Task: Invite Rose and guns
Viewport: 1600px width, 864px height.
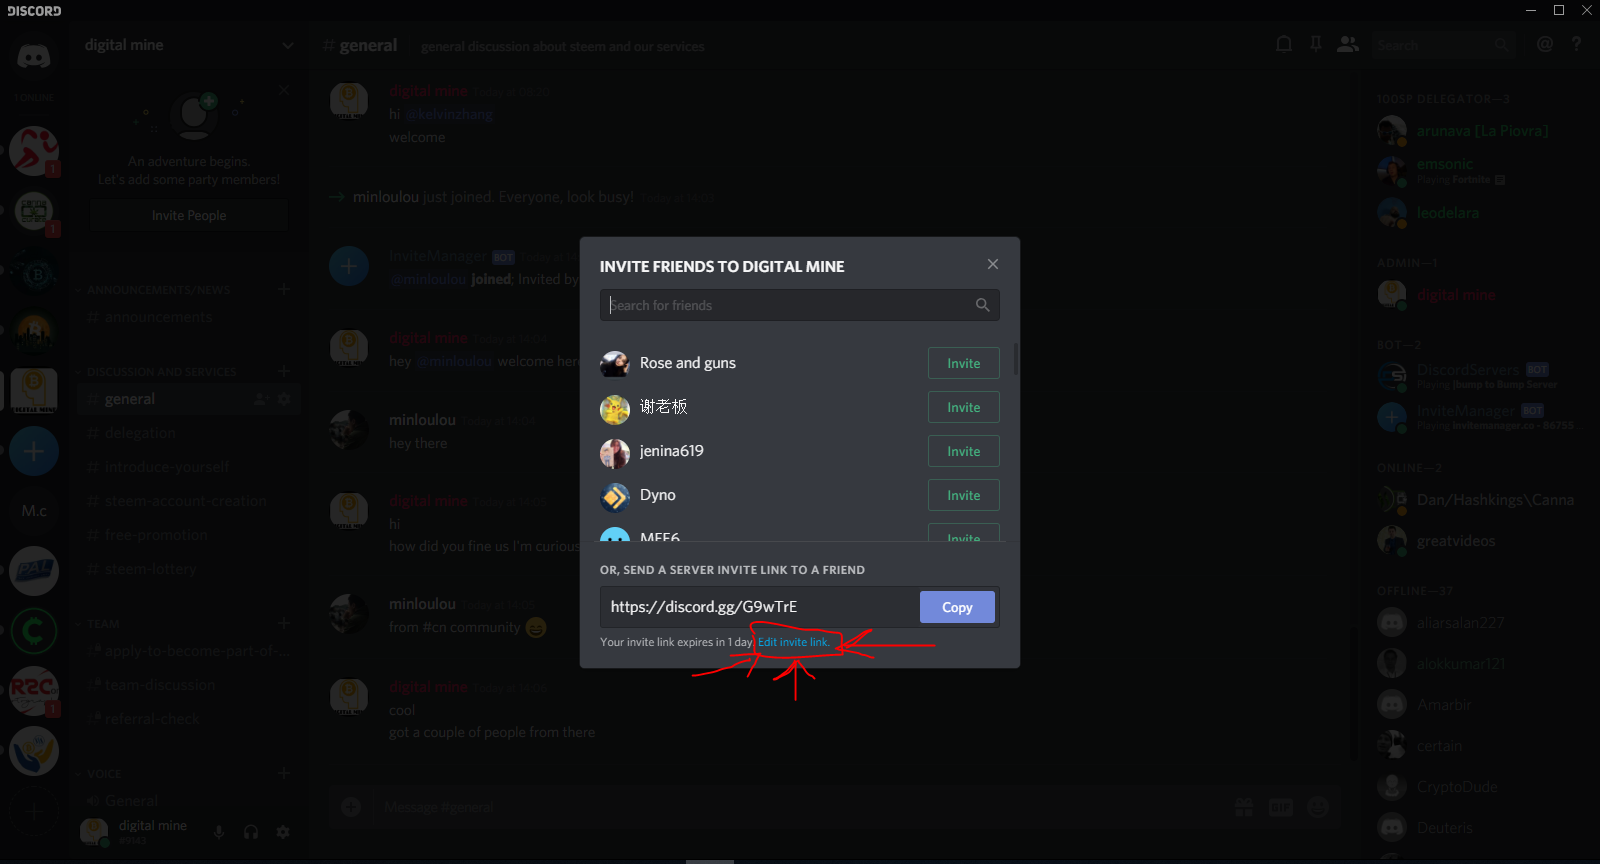Action: pyautogui.click(x=964, y=363)
